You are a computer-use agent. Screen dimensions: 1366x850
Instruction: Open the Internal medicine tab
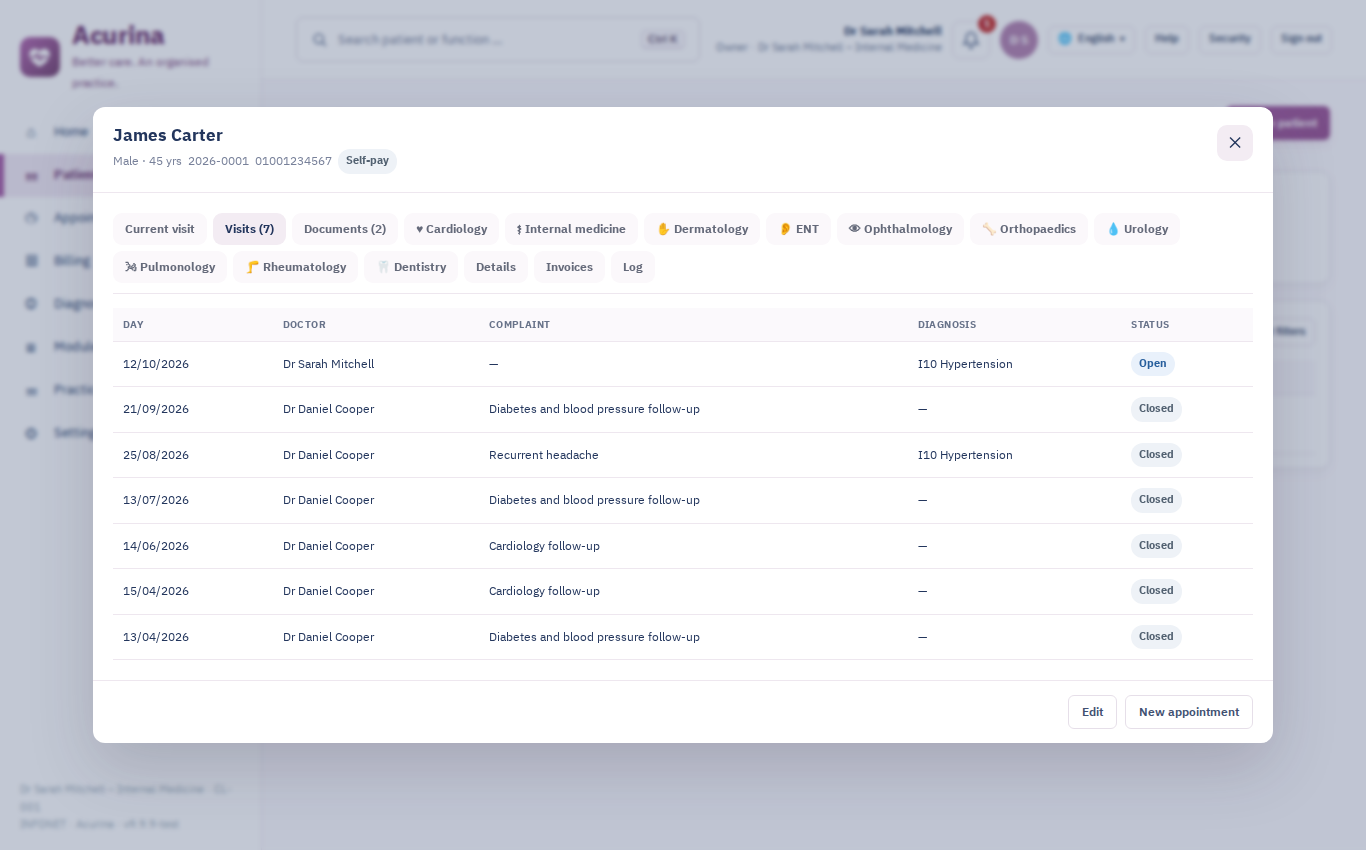[571, 229]
